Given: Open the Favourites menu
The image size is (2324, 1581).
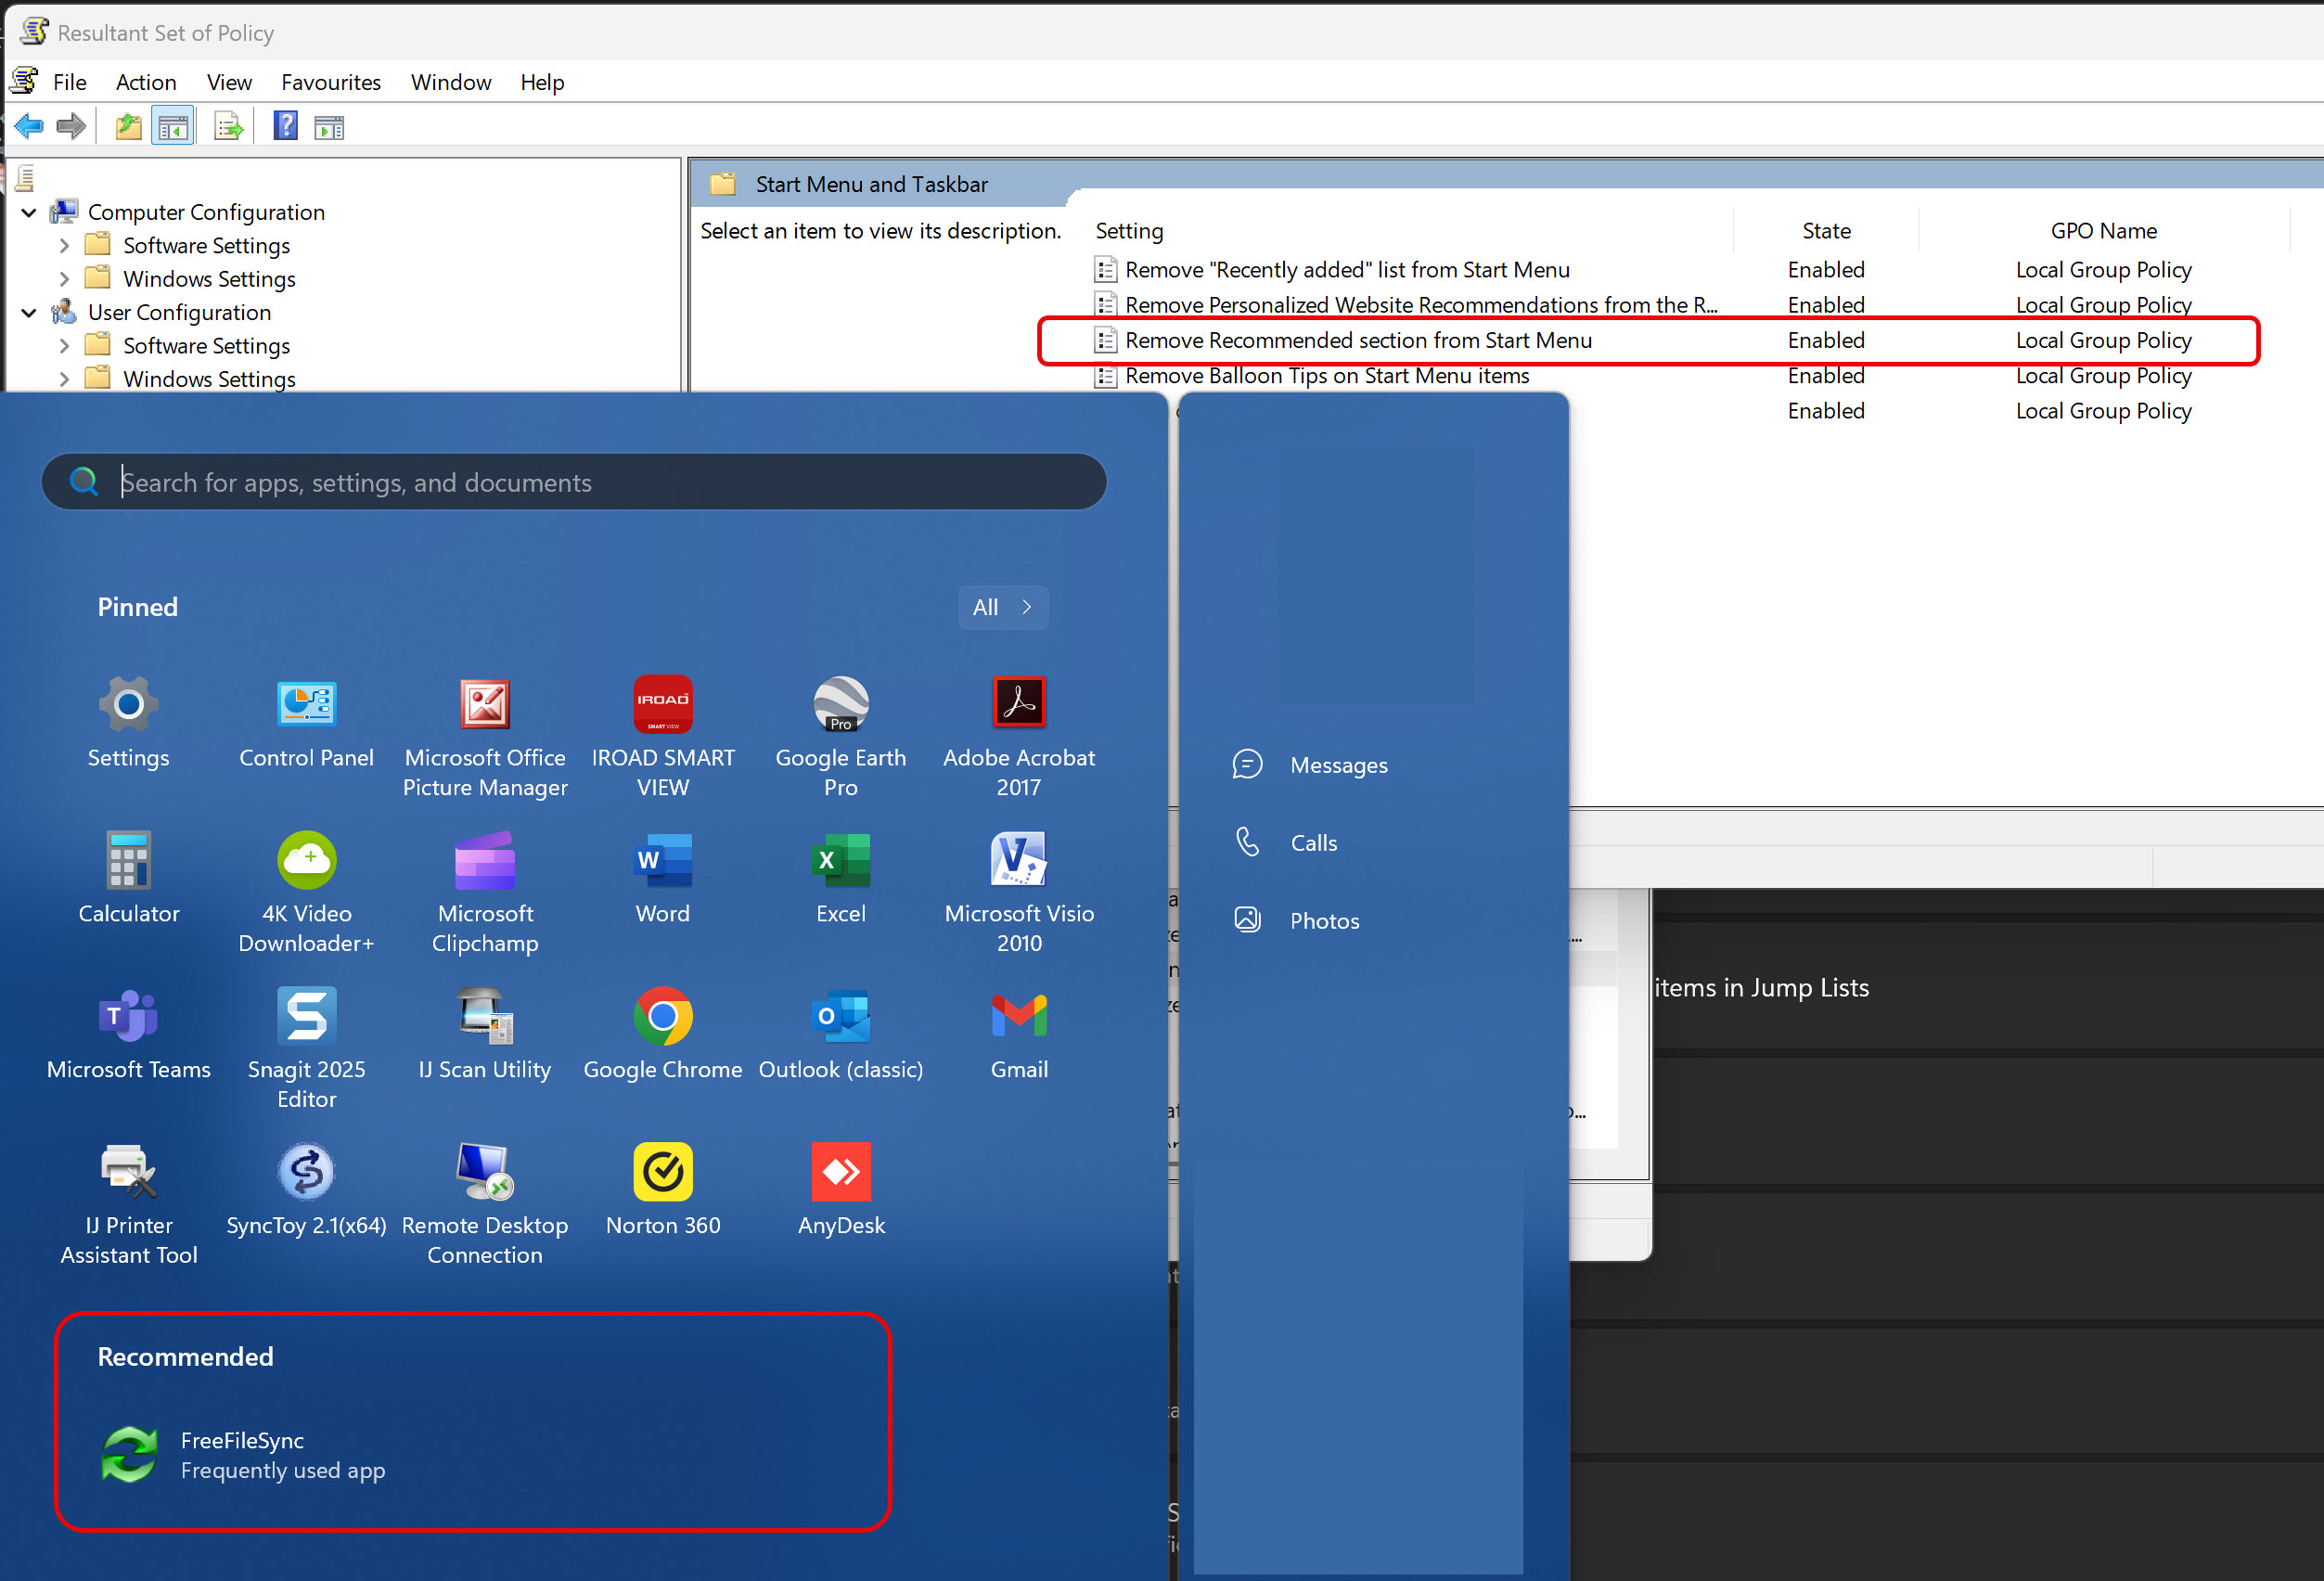Looking at the screenshot, I should [330, 82].
